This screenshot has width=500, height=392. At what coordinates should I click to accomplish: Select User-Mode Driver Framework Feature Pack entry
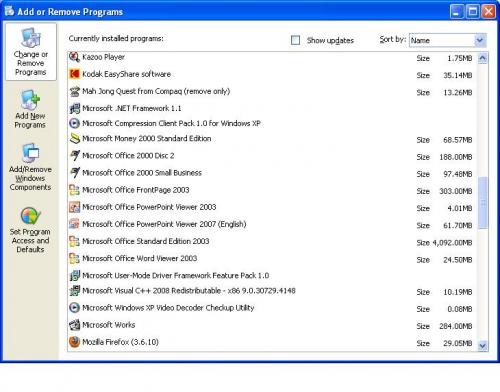point(176,276)
